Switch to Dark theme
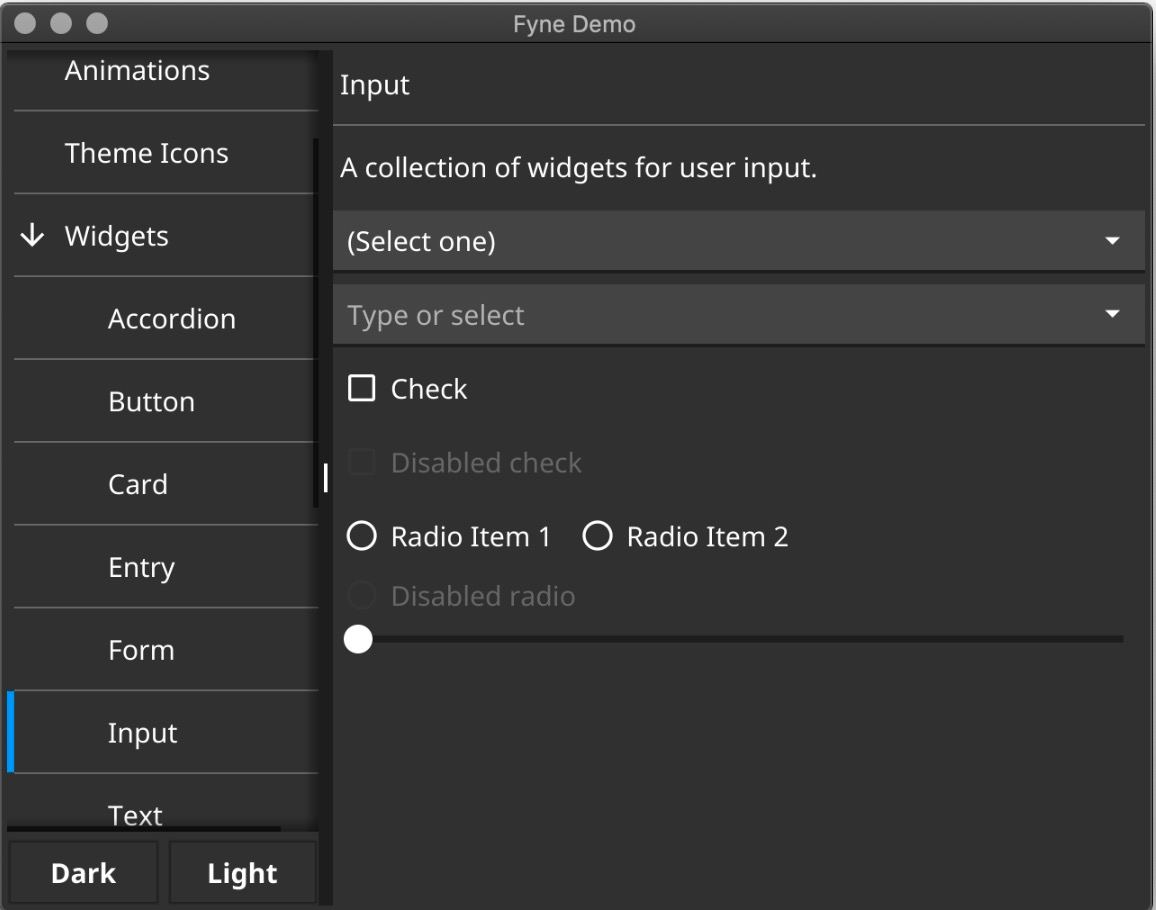This screenshot has width=1156, height=910. pyautogui.click(x=83, y=873)
